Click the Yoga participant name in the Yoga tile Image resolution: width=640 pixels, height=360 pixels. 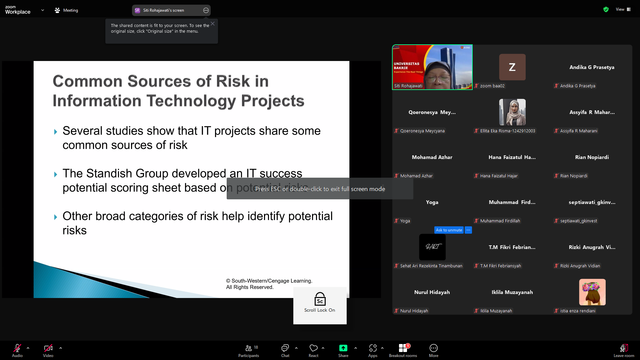tap(432, 202)
